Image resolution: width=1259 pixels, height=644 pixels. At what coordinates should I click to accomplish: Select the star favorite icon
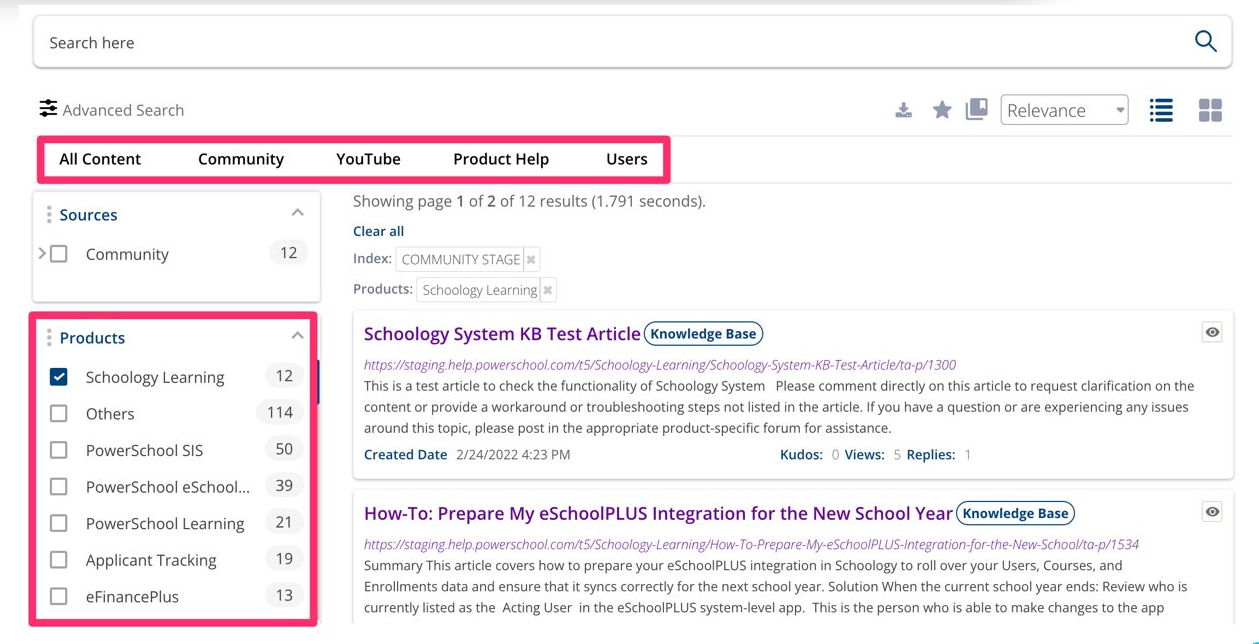pyautogui.click(x=940, y=110)
